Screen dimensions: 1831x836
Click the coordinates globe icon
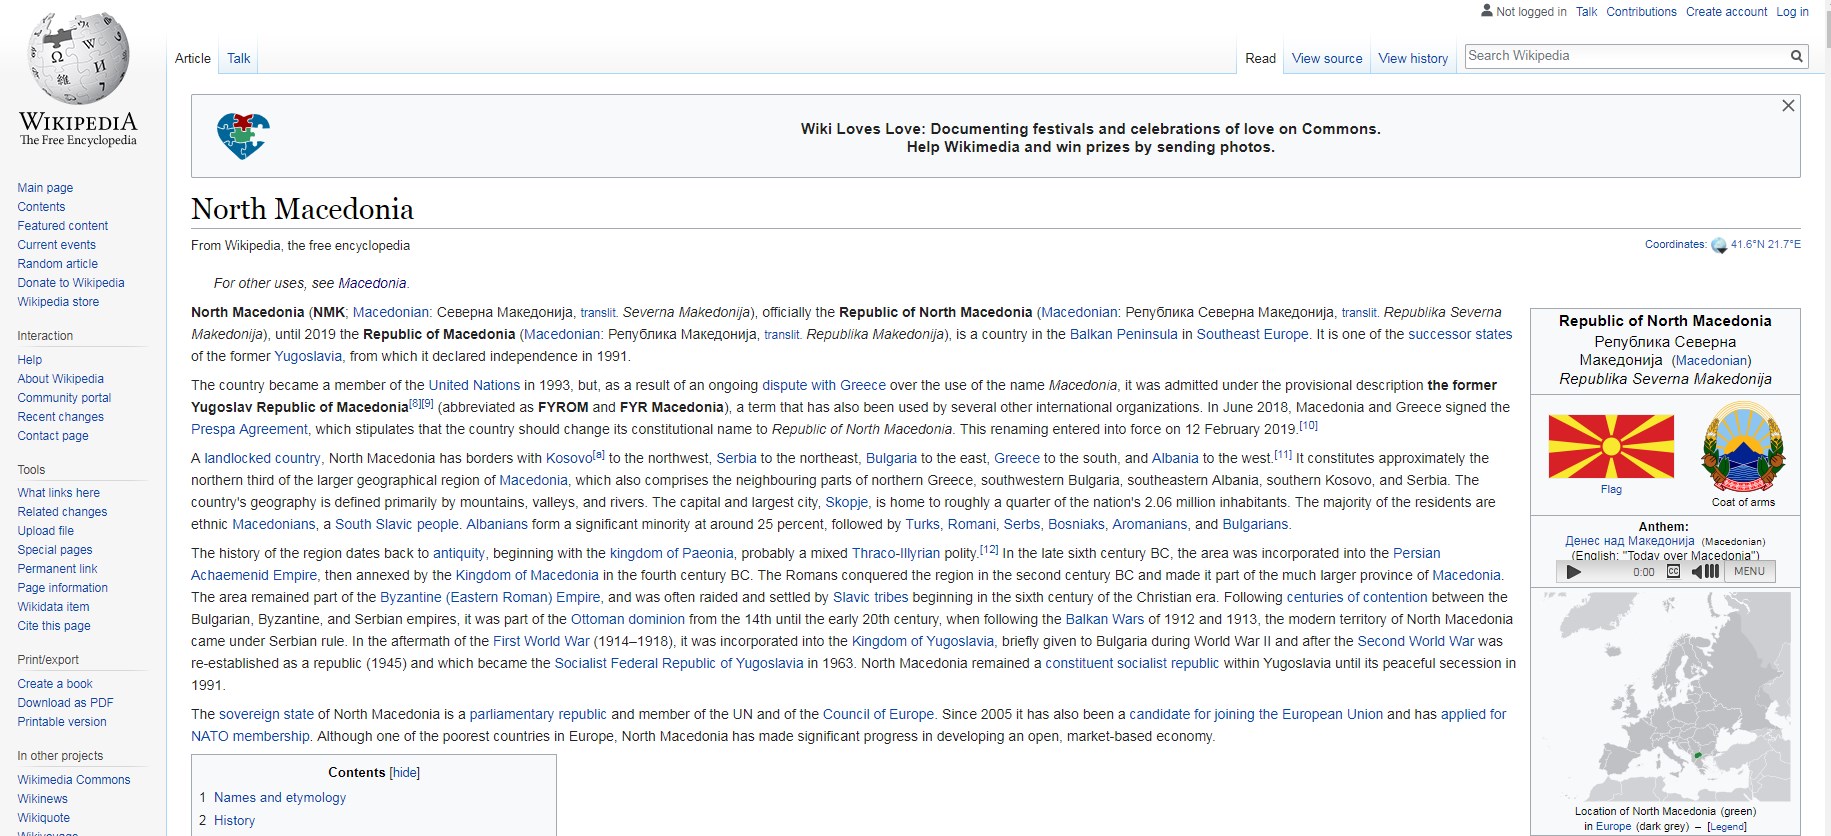tap(1719, 245)
